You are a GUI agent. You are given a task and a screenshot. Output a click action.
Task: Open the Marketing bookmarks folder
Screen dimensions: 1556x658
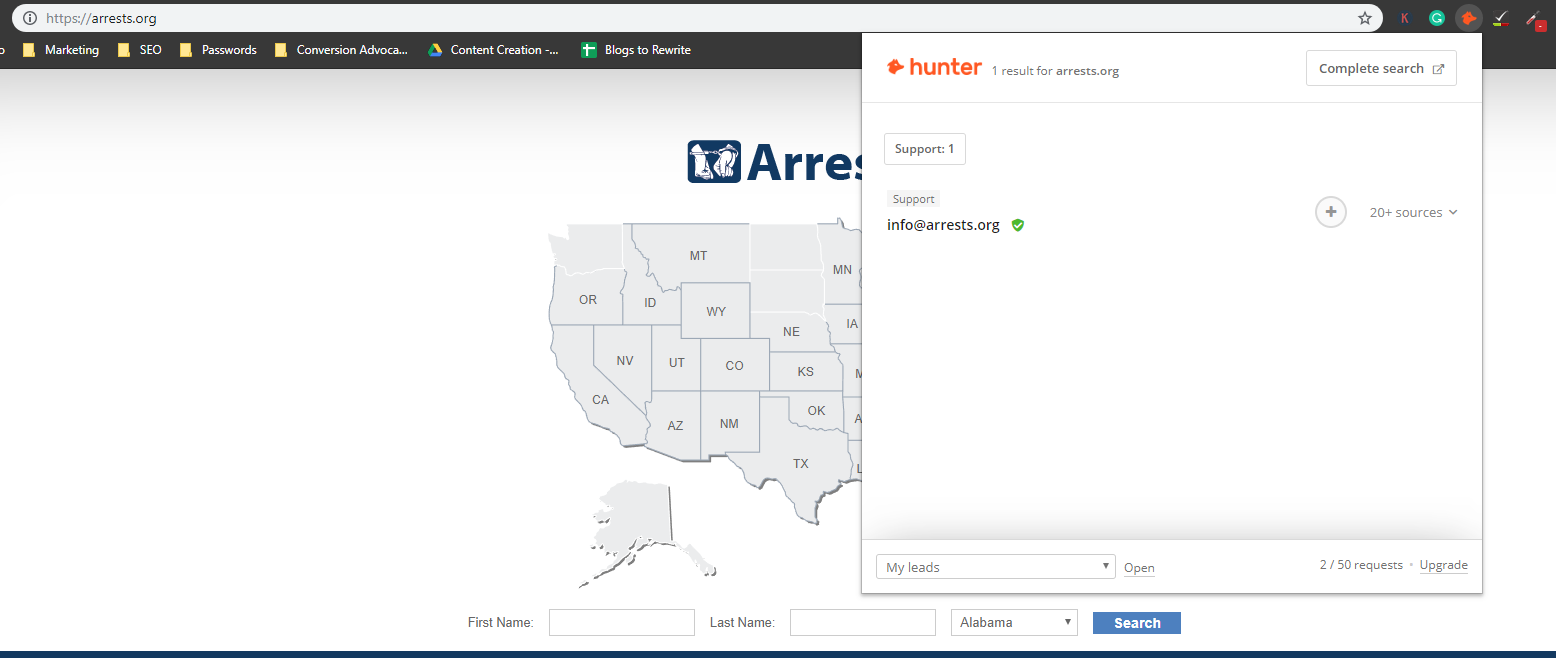61,50
